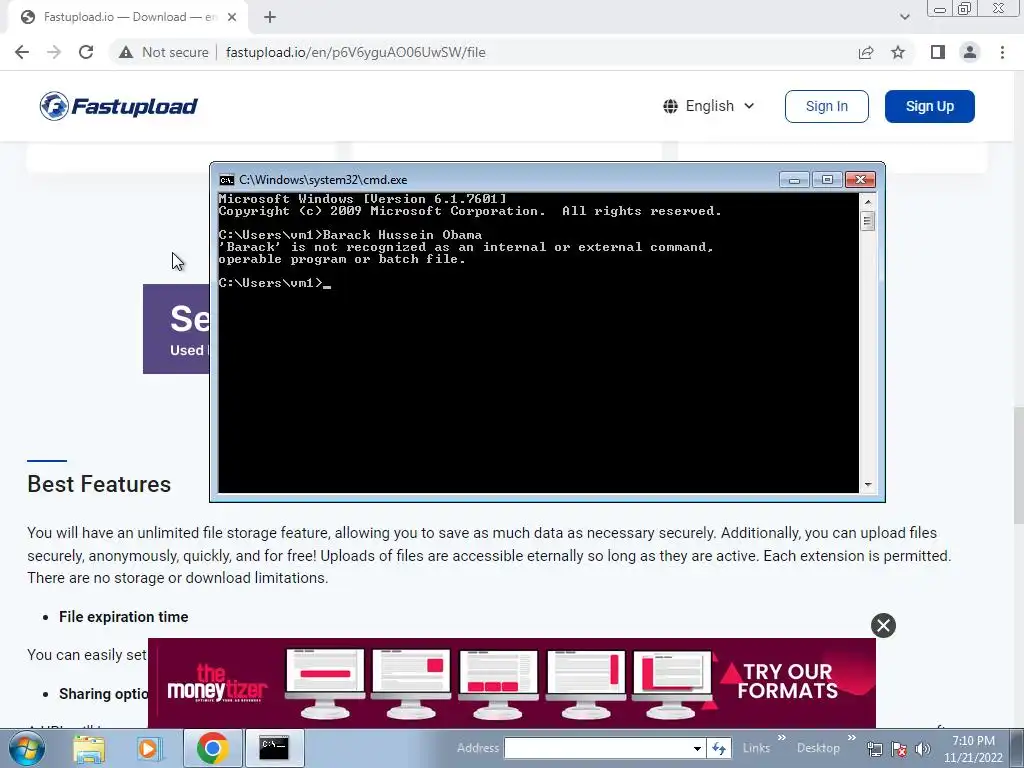Open the English language dropdown

click(x=709, y=106)
